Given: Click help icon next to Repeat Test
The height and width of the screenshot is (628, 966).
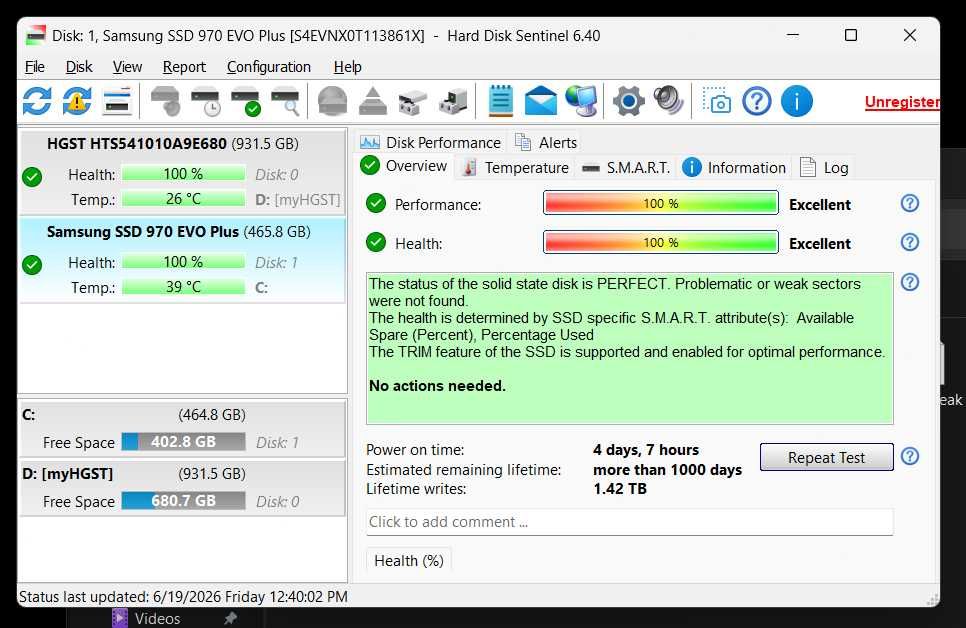Looking at the screenshot, I should 909,456.
